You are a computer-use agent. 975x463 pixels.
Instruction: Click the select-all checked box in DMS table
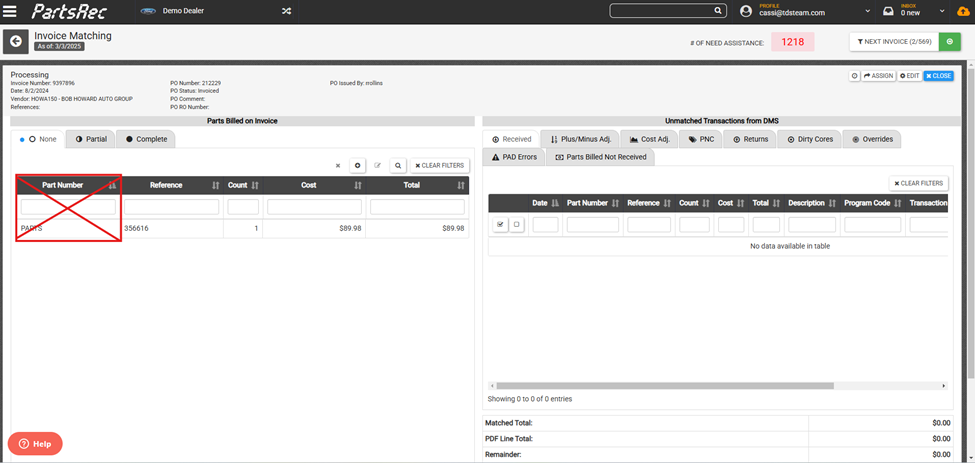pos(501,225)
